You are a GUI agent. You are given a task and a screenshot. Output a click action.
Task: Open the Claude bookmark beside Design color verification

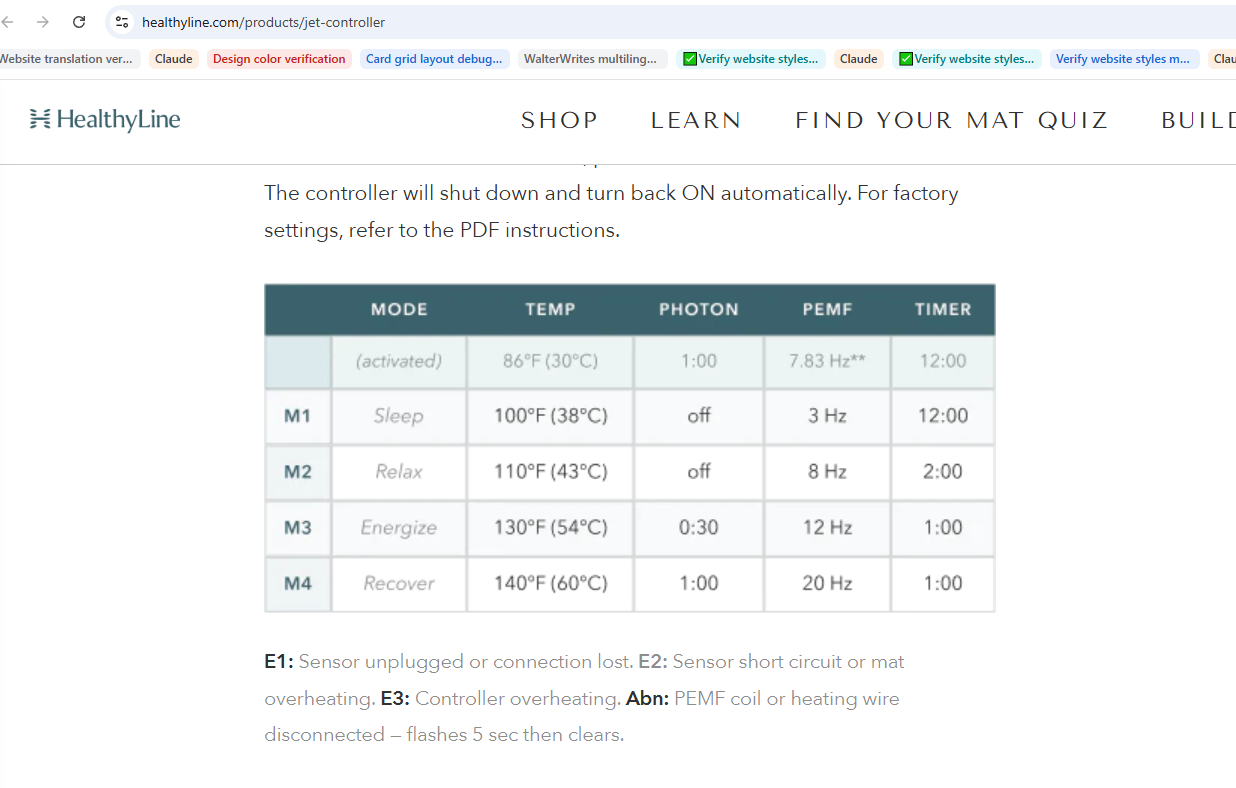[173, 59]
